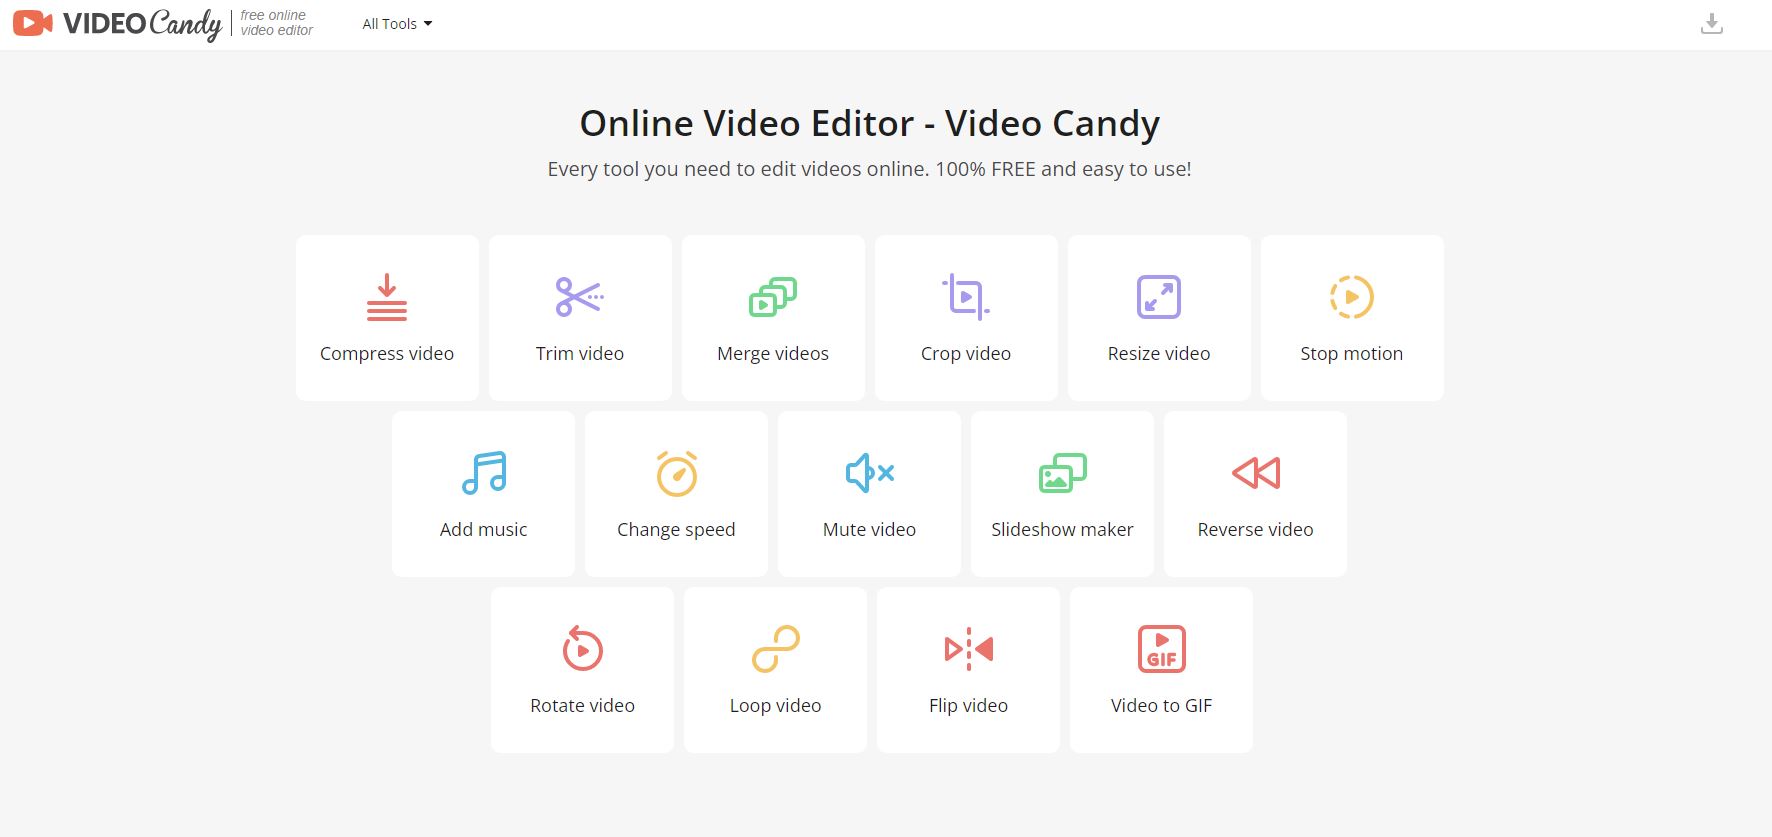Select the Loop video label
This screenshot has height=837, width=1772.
(776, 706)
